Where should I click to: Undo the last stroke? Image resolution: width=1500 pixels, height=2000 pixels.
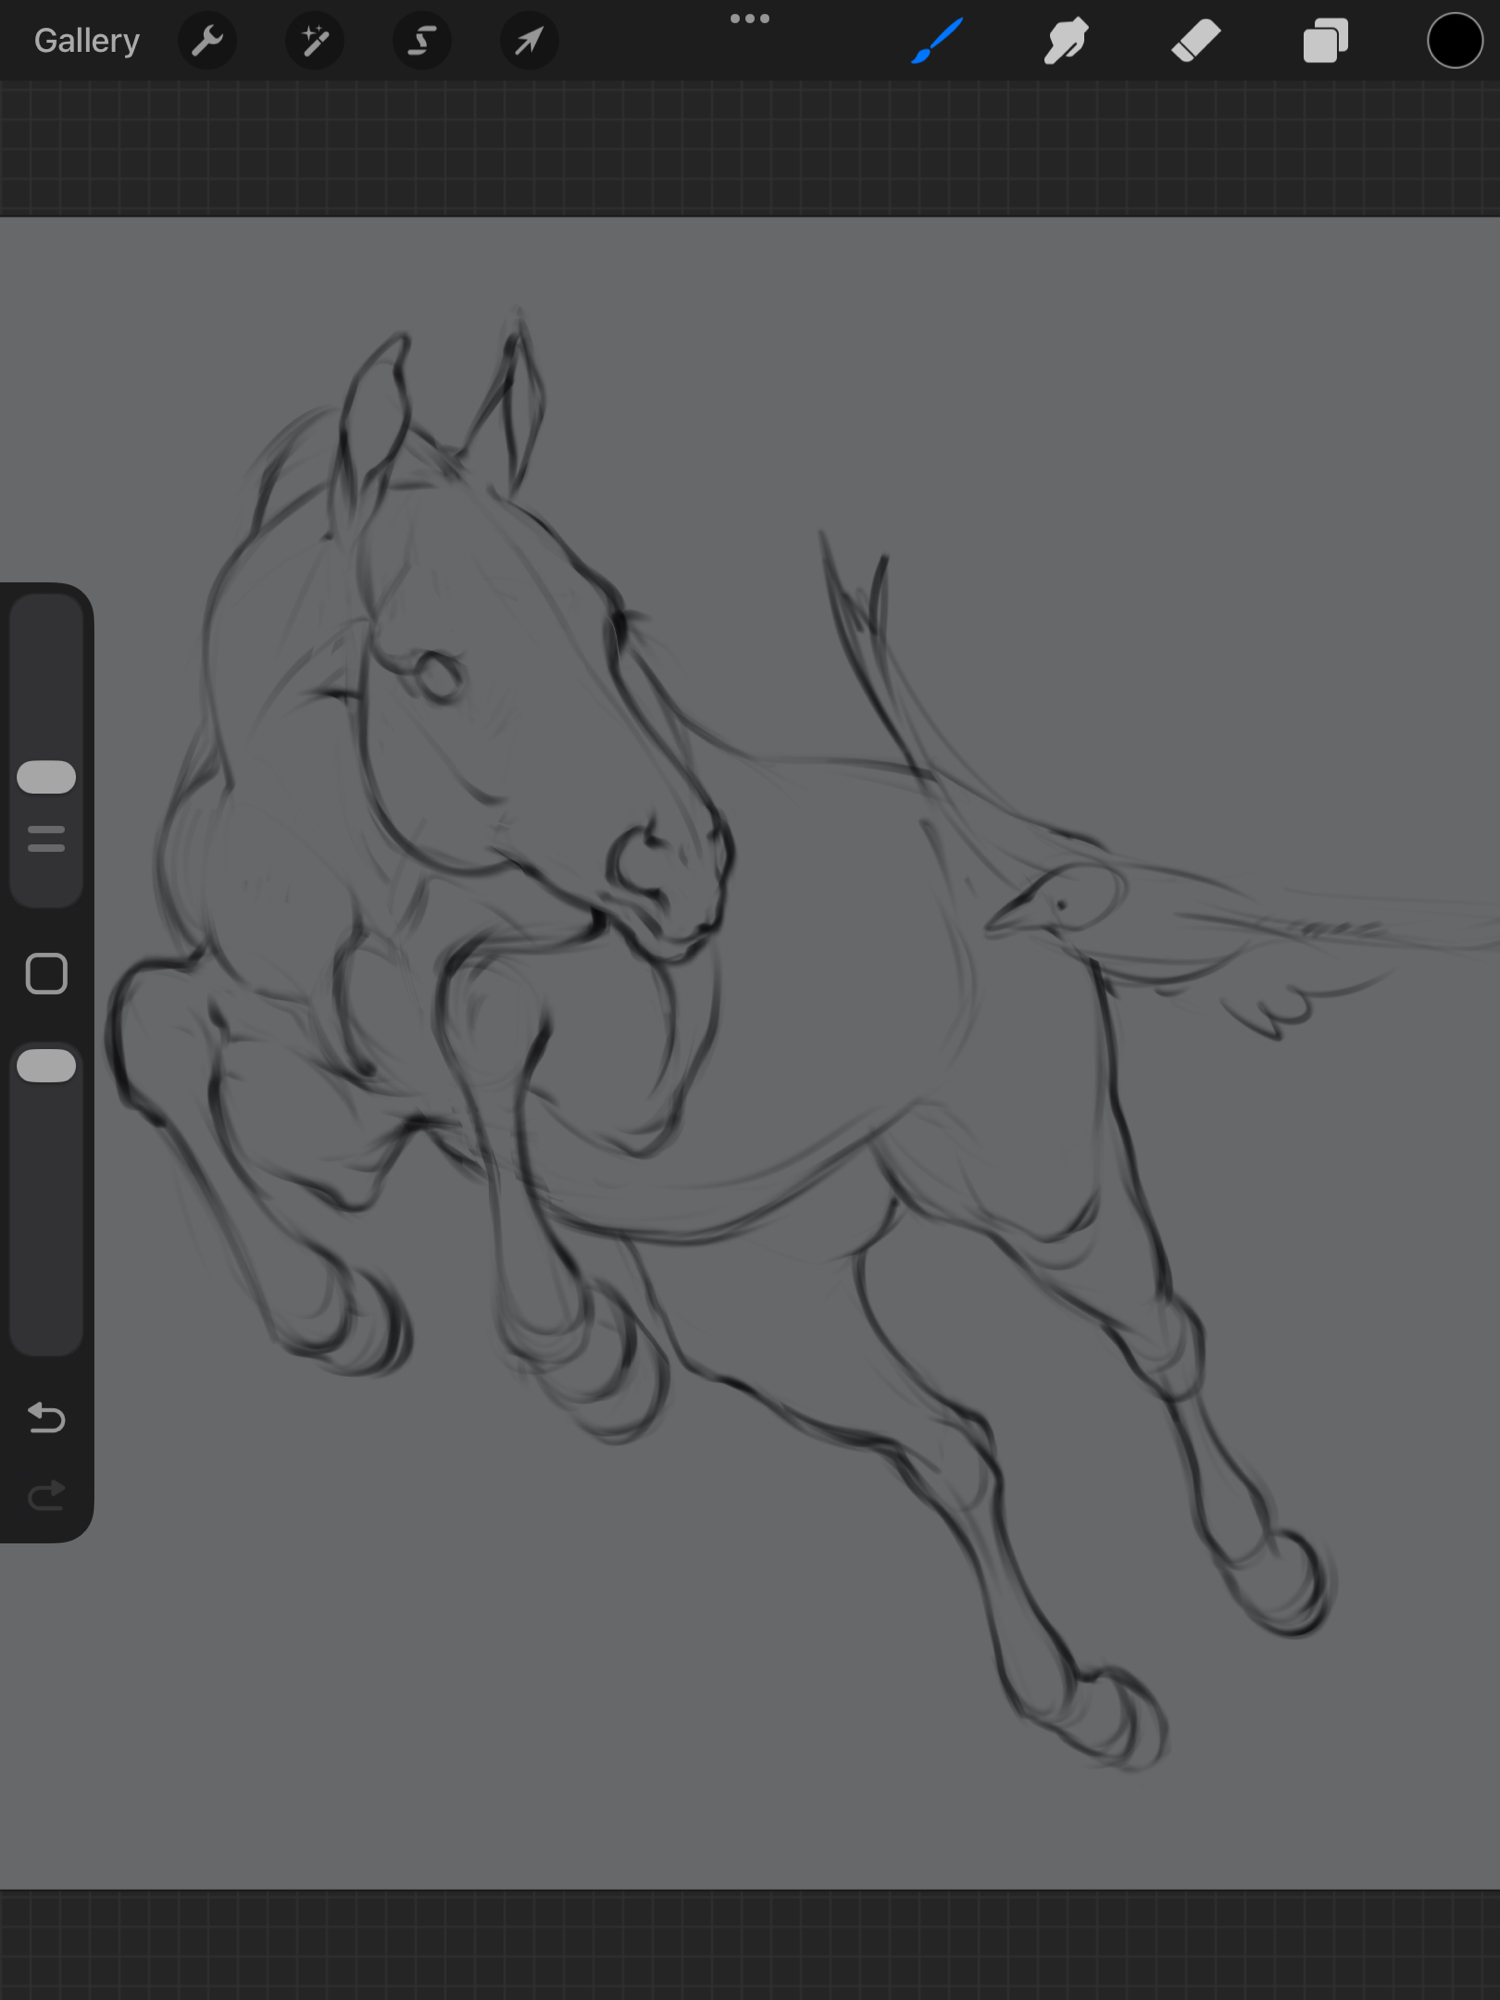47,1417
